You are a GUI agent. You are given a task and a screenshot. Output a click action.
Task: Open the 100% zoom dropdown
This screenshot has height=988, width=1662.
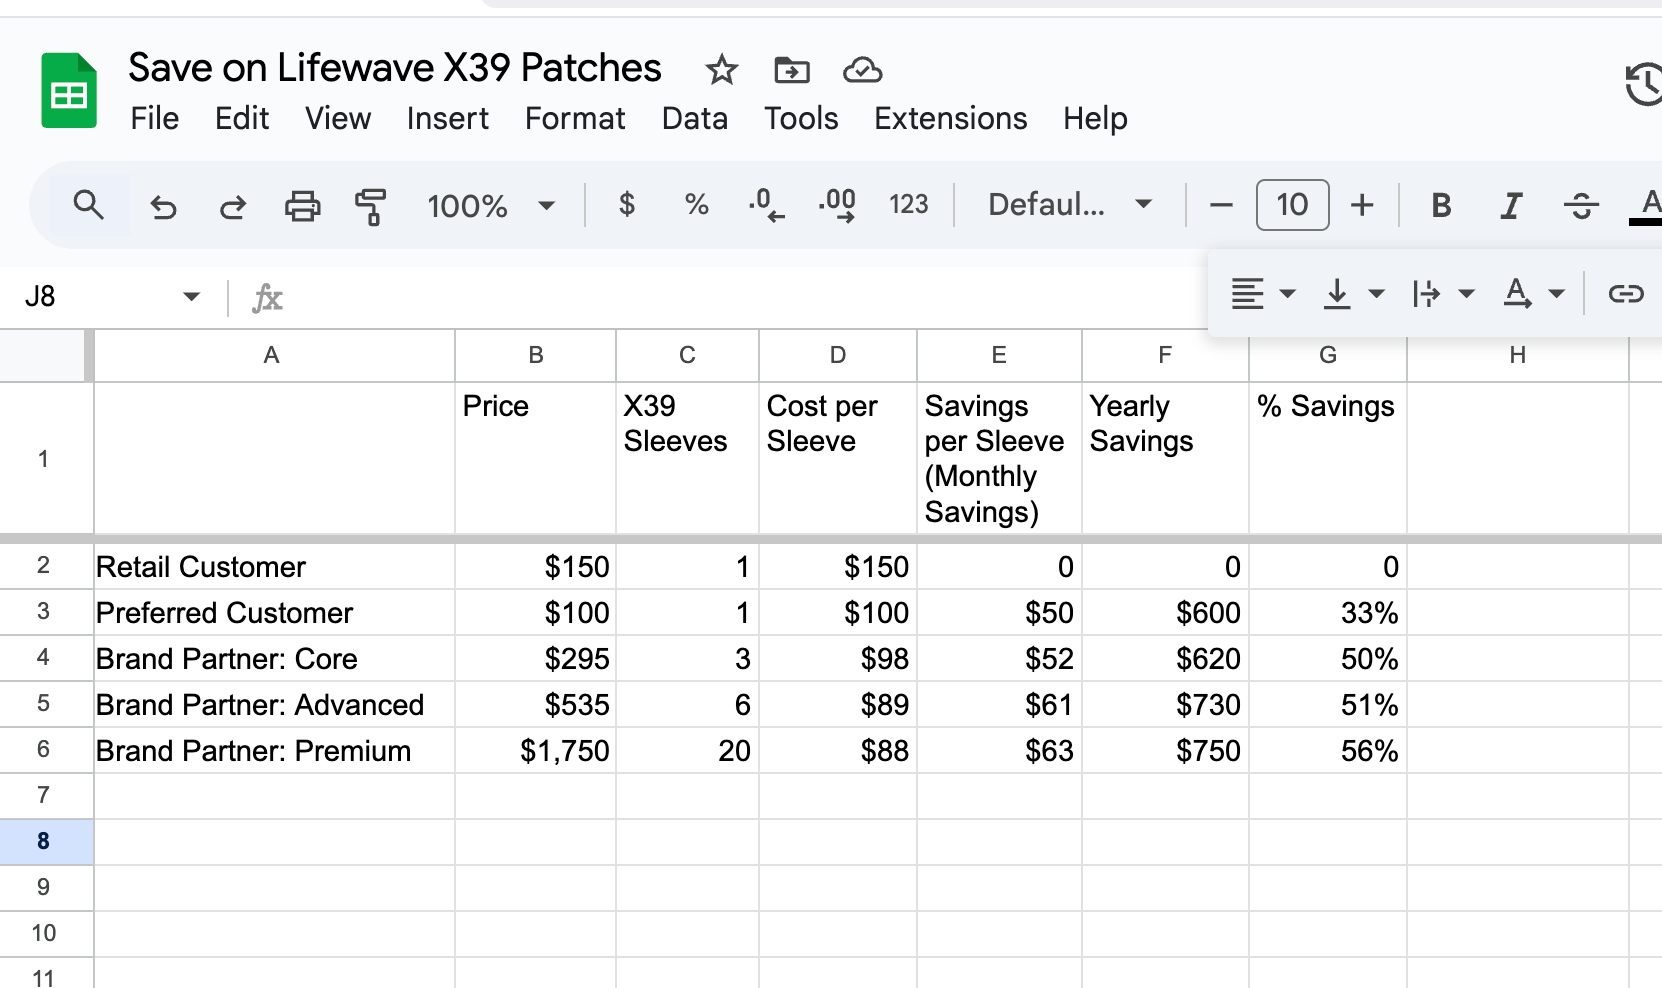(x=490, y=206)
